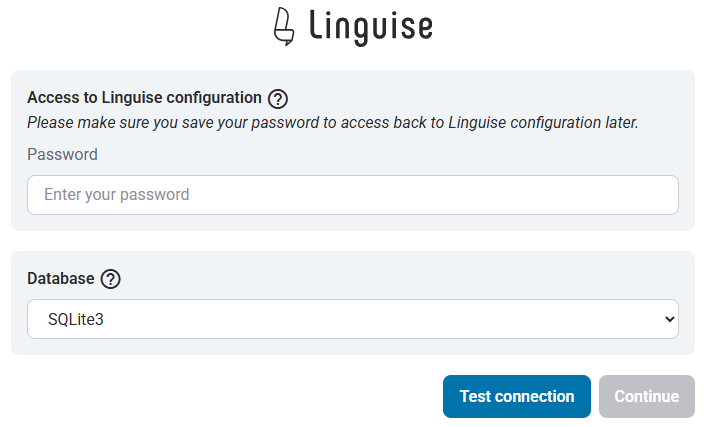Click the right end of the password input box
Image resolution: width=712 pixels, height=427 pixels.
pyautogui.click(x=658, y=195)
